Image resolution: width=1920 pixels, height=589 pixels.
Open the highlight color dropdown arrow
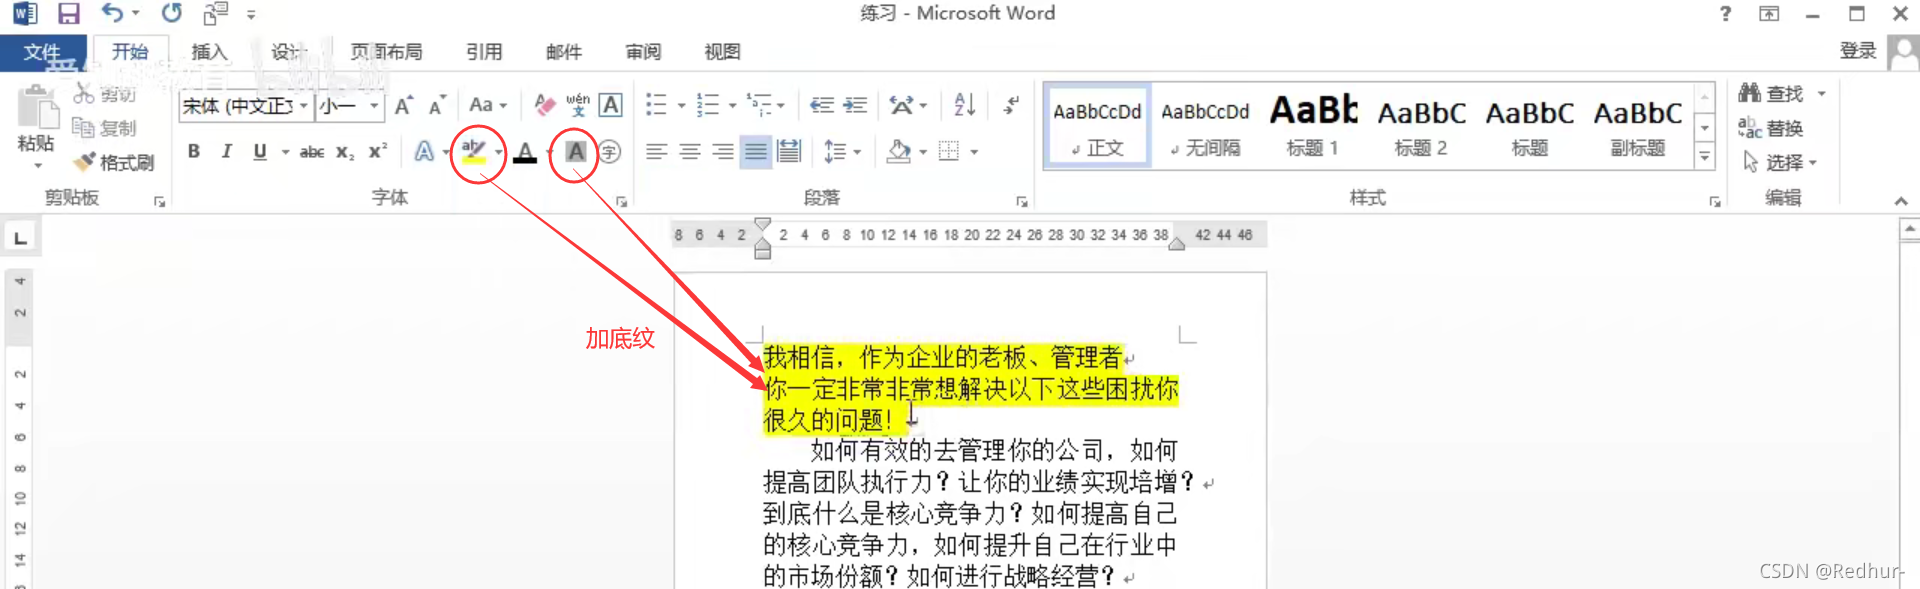pyautogui.click(x=498, y=152)
